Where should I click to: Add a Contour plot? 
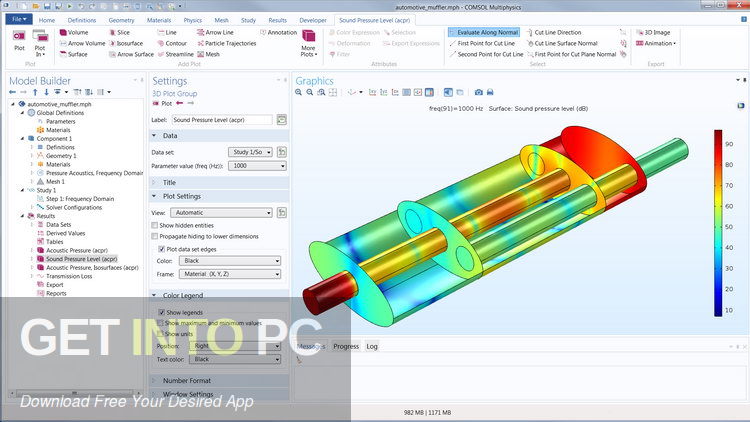[x=172, y=44]
